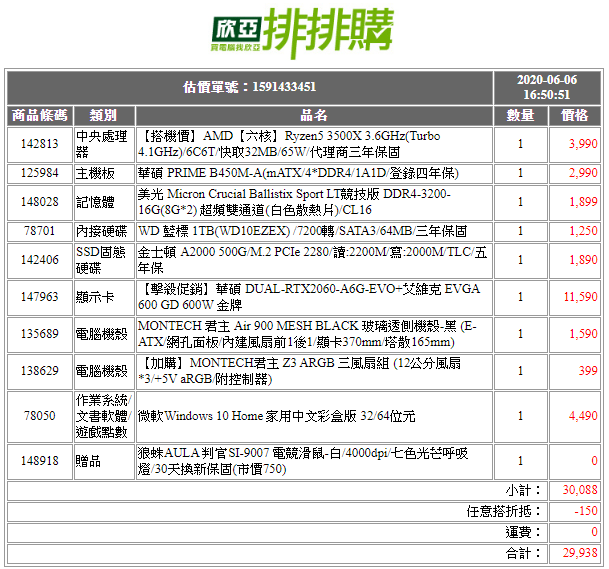Click the date 2020-06-06 16:50:51 cell
This screenshot has height=569, width=609.
(x=547, y=87)
